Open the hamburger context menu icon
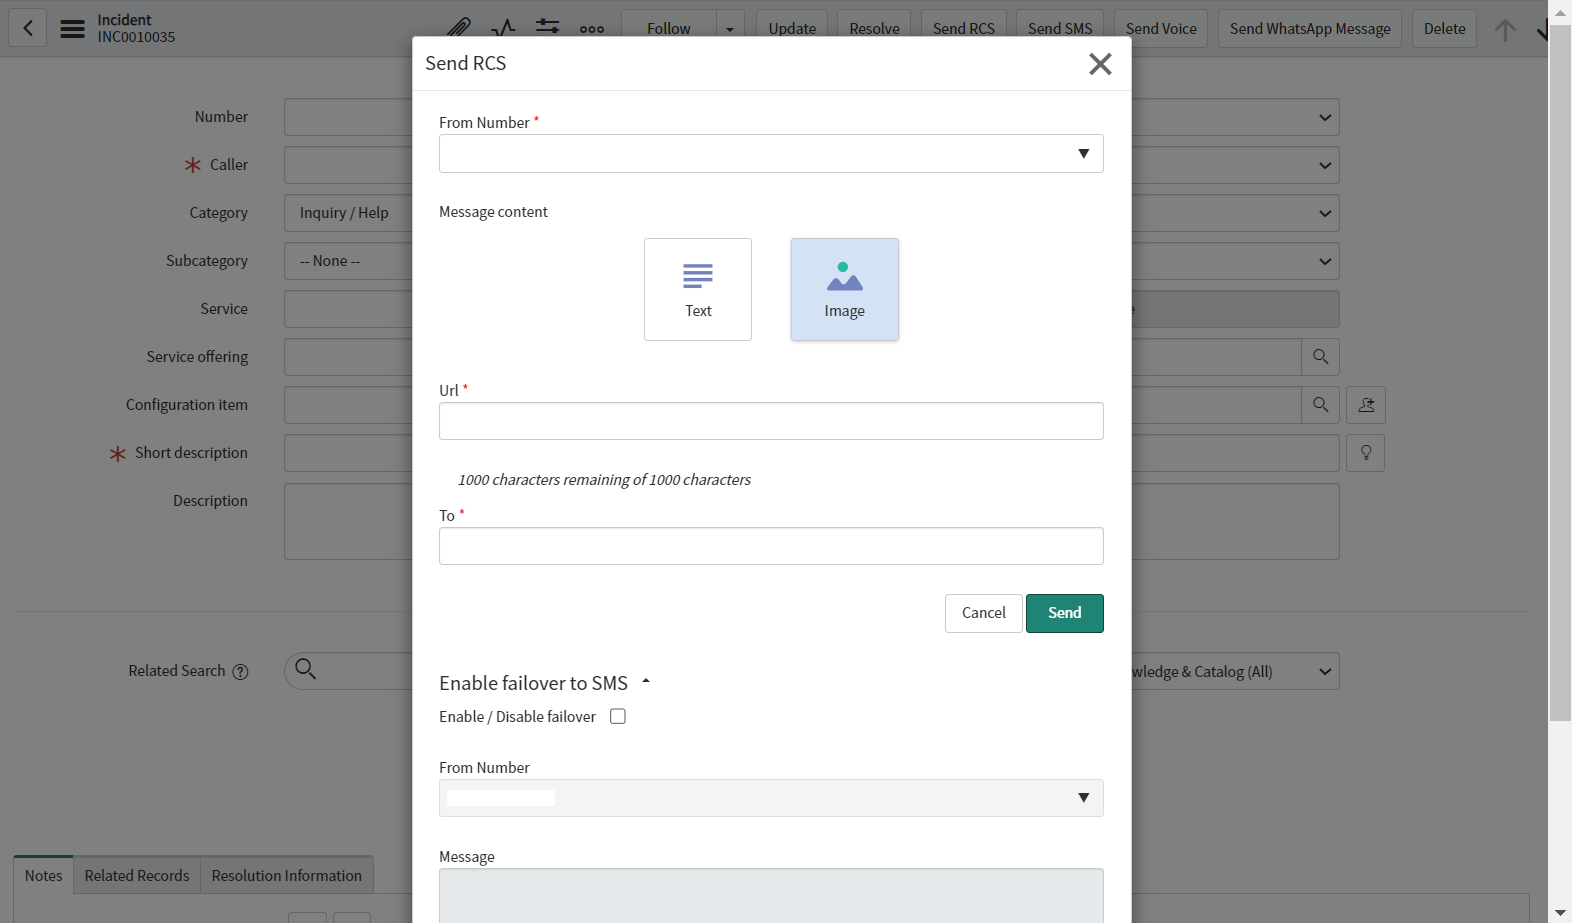The width and height of the screenshot is (1572, 923). coord(72,28)
